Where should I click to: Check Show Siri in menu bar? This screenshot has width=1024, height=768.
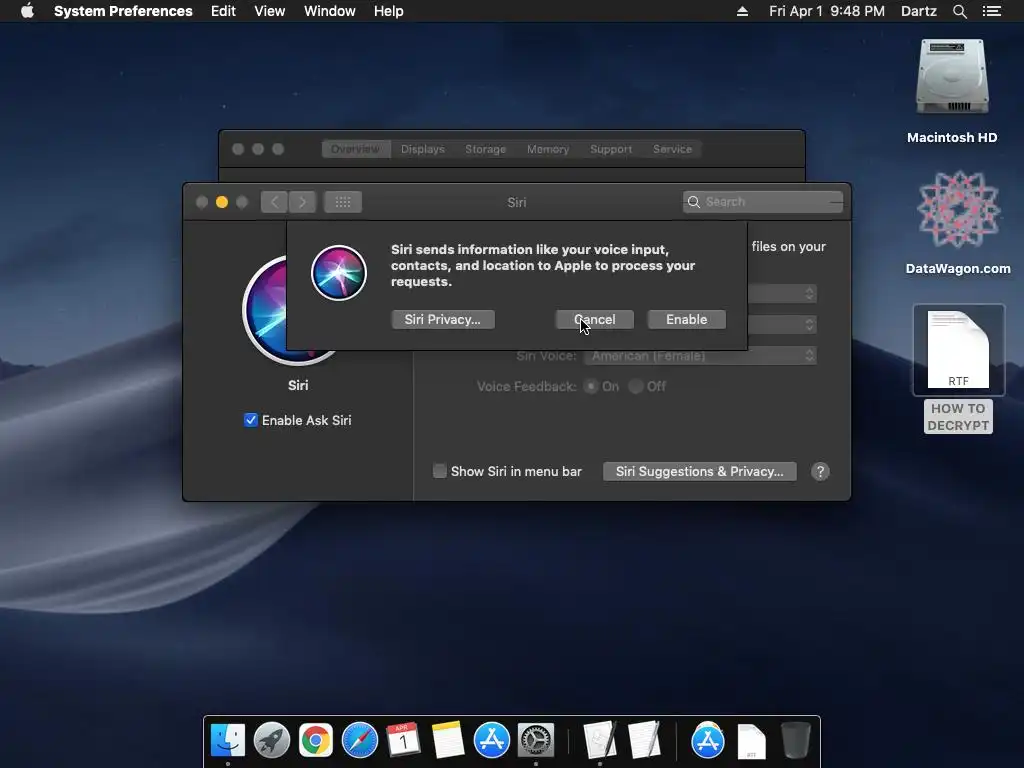pos(440,471)
